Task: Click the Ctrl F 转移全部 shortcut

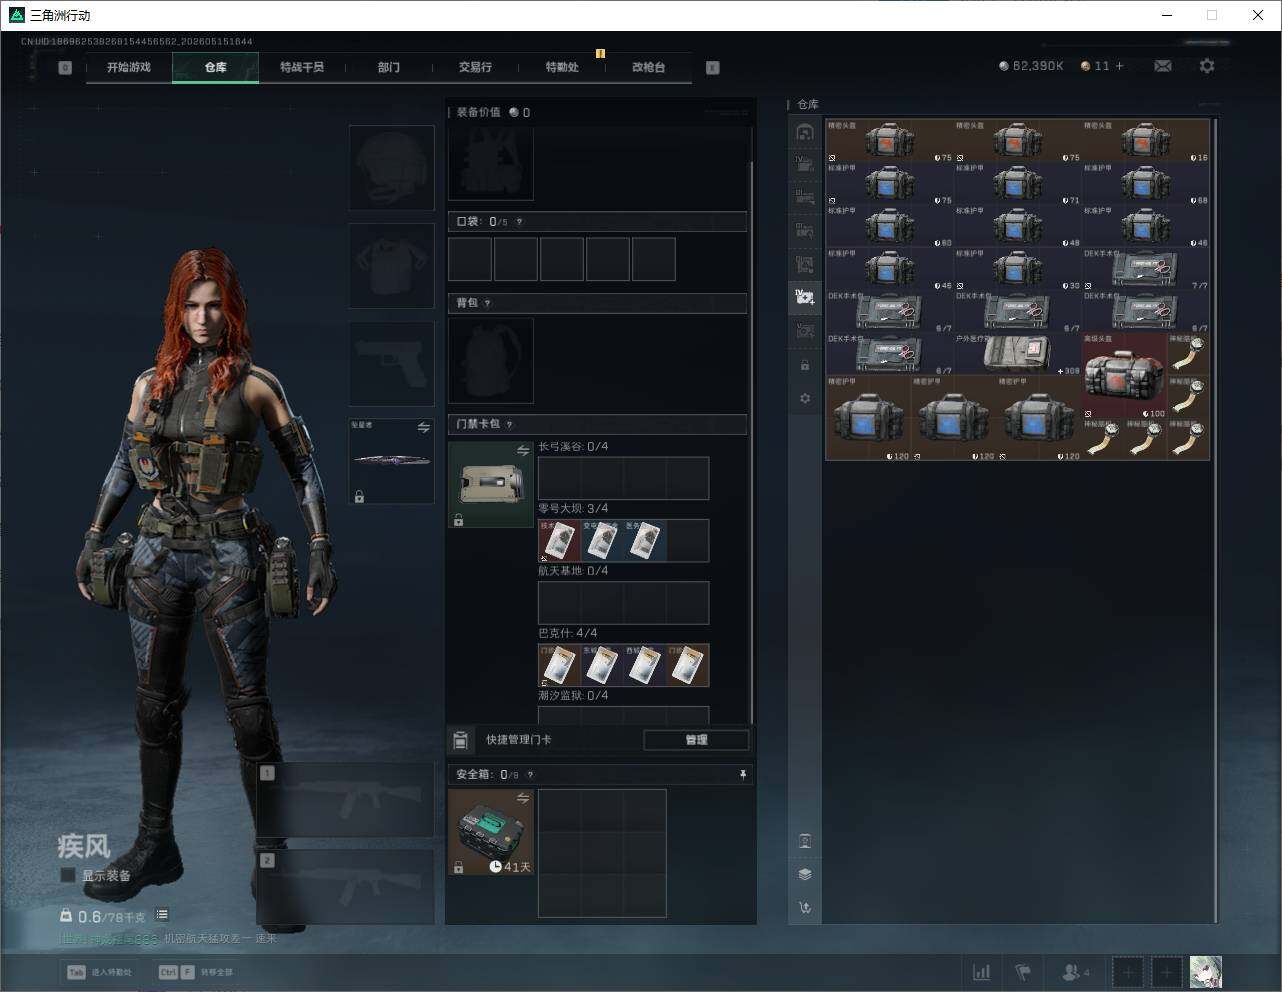Action: click(196, 972)
